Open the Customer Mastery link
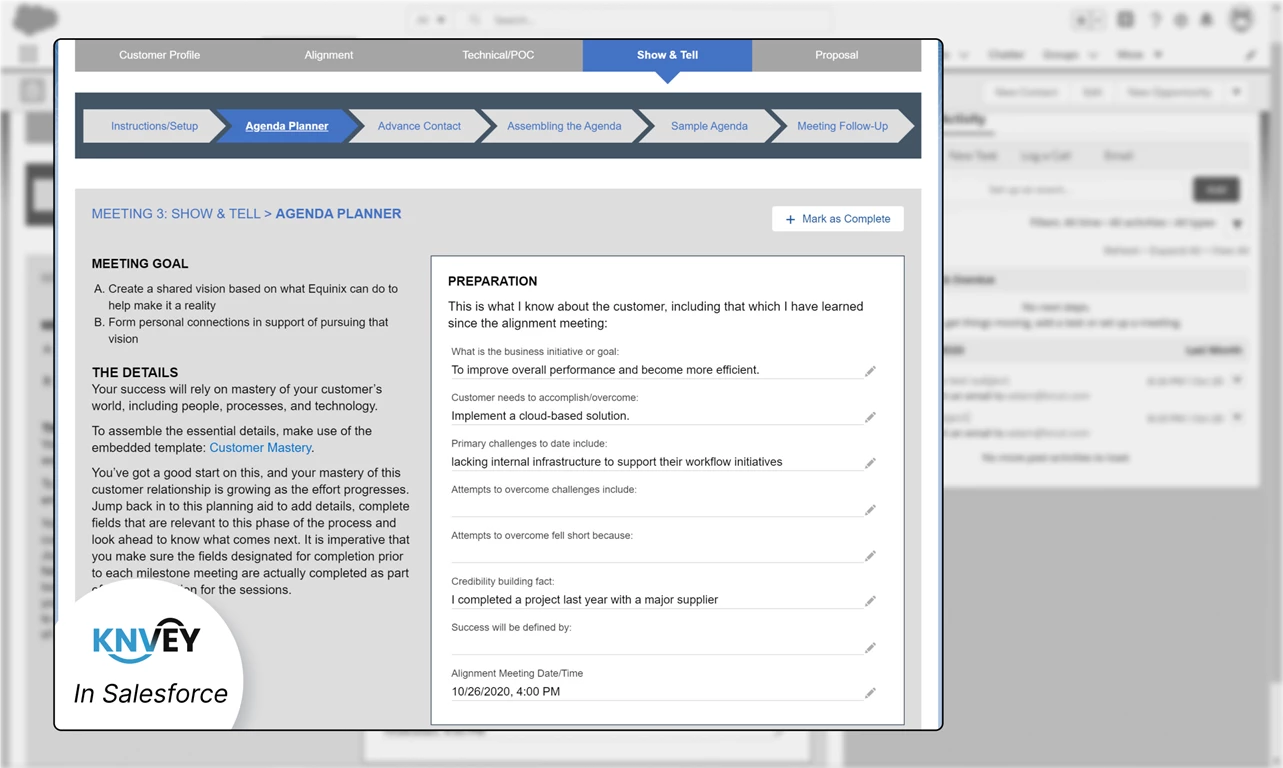This screenshot has height=768, width=1283. 260,447
